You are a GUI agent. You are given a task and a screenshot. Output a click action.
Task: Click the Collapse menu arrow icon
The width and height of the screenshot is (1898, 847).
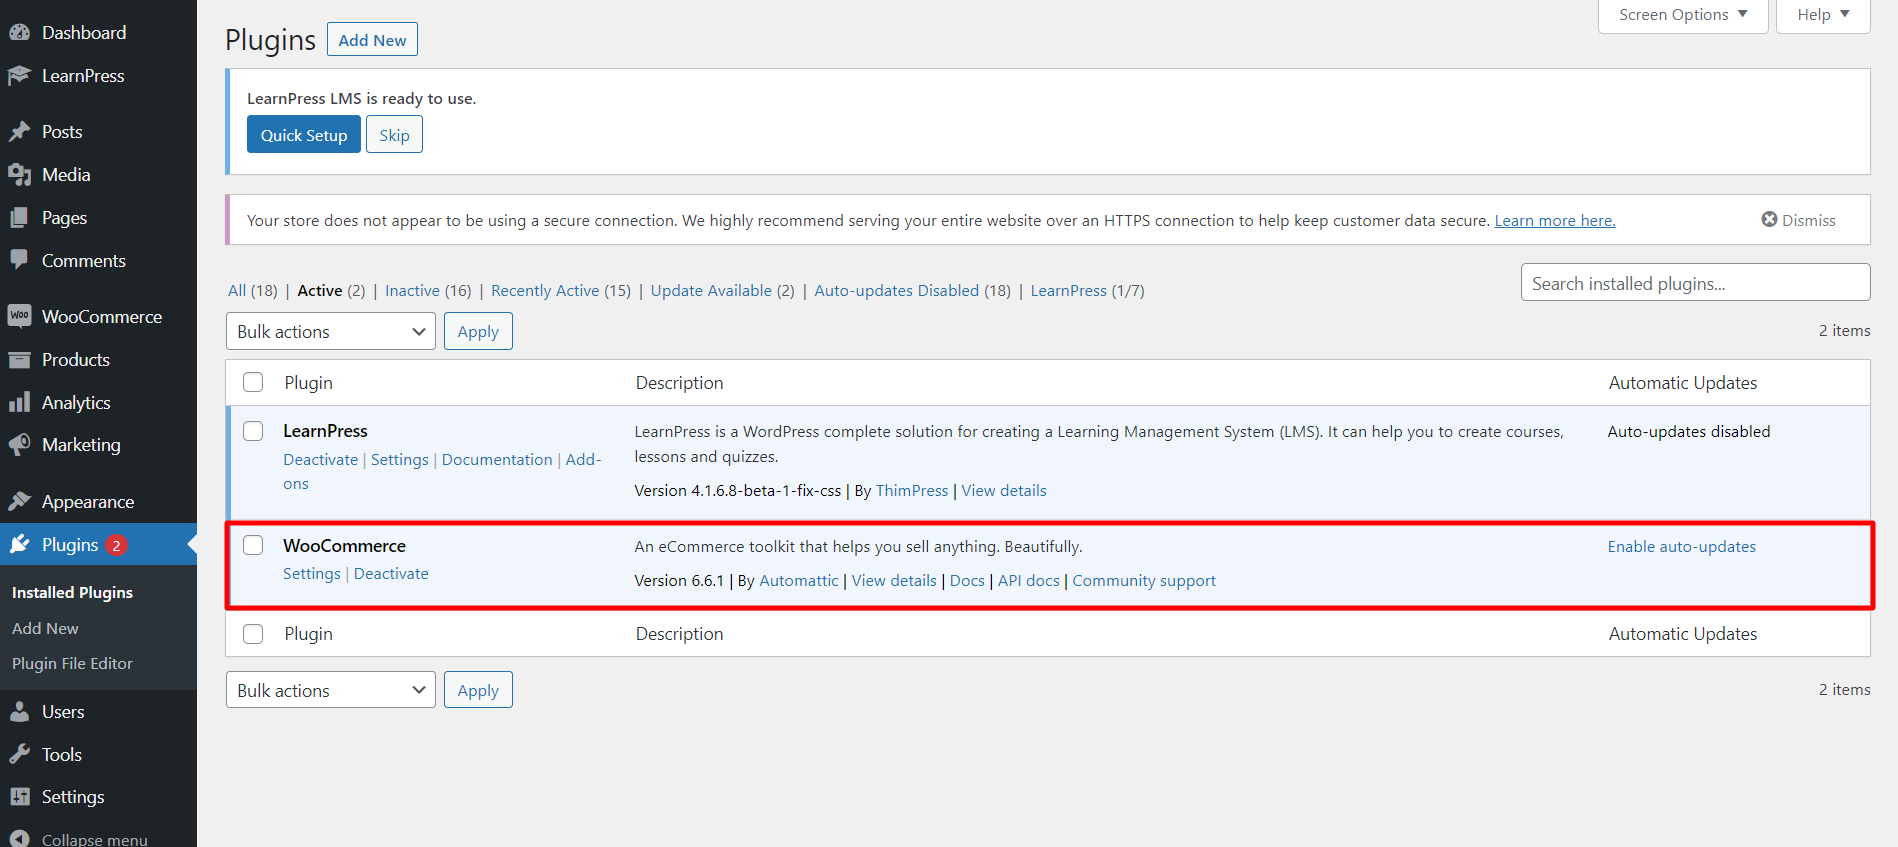pyautogui.click(x=19, y=839)
